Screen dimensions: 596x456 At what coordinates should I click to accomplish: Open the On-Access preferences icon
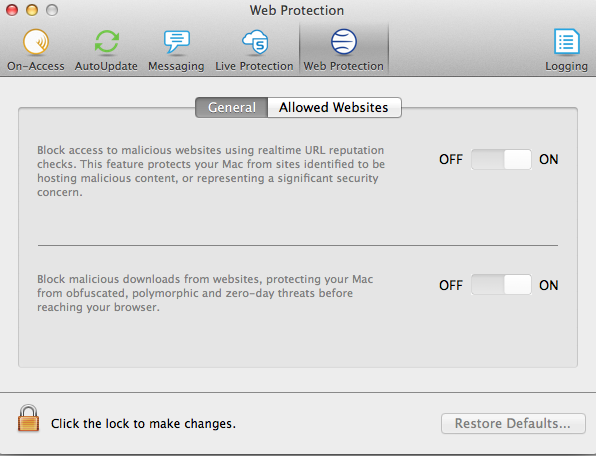click(x=36, y=42)
